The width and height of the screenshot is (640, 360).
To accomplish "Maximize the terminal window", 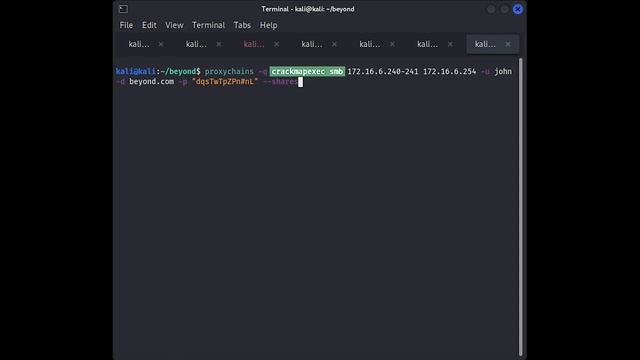I will [504, 9].
